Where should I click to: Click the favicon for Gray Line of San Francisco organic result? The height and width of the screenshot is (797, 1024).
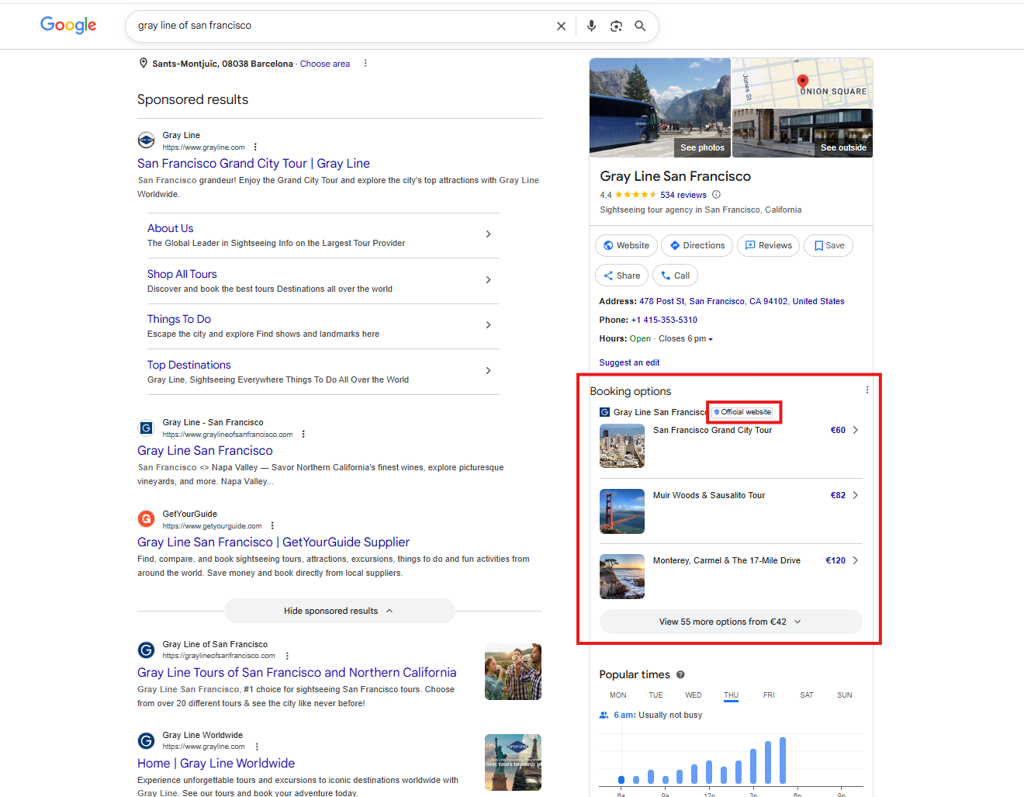pos(146,649)
